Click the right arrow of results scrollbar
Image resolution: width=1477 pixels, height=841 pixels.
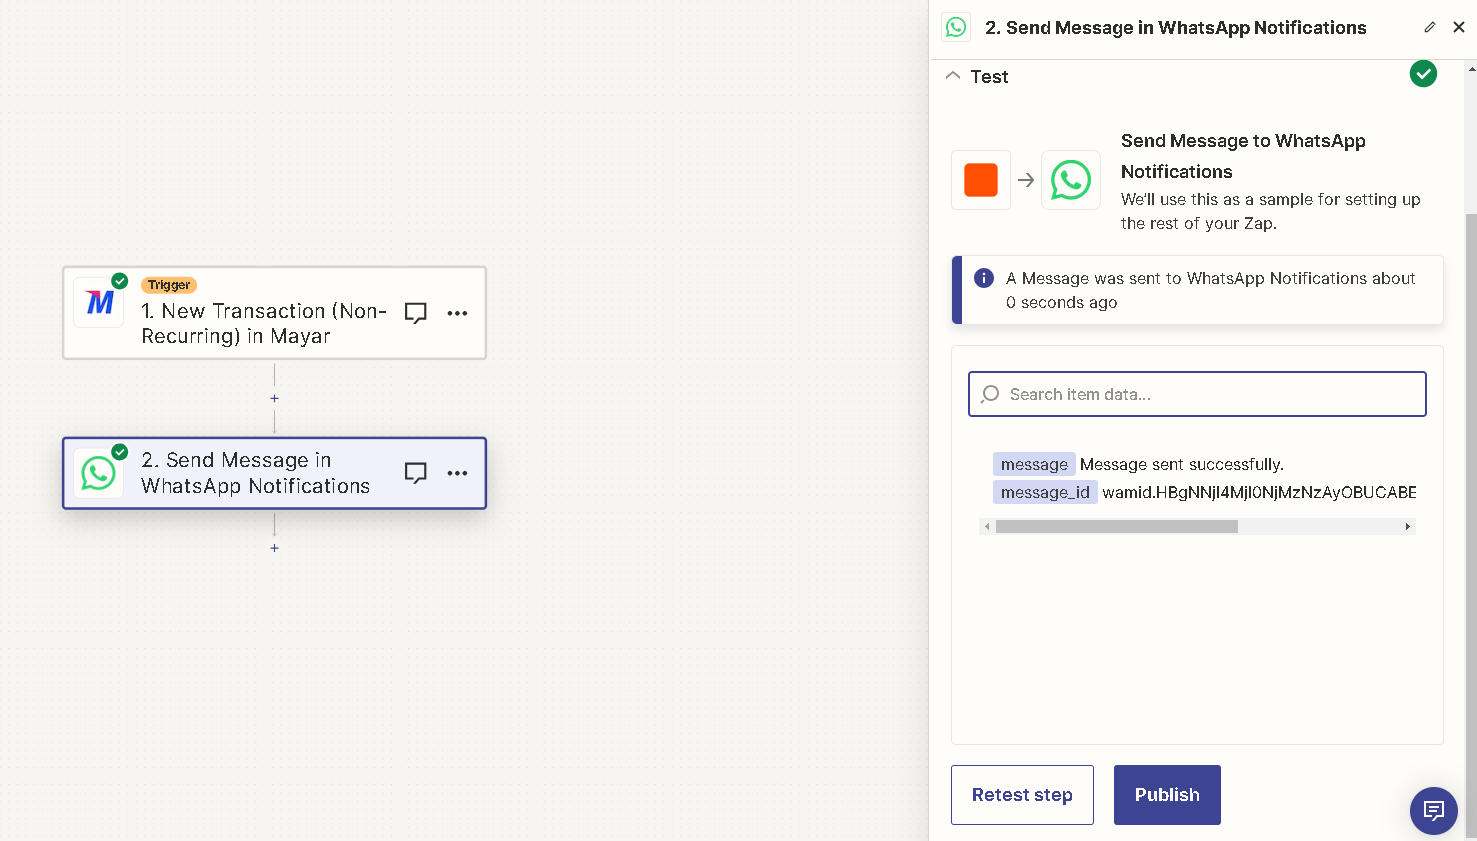tap(1408, 526)
